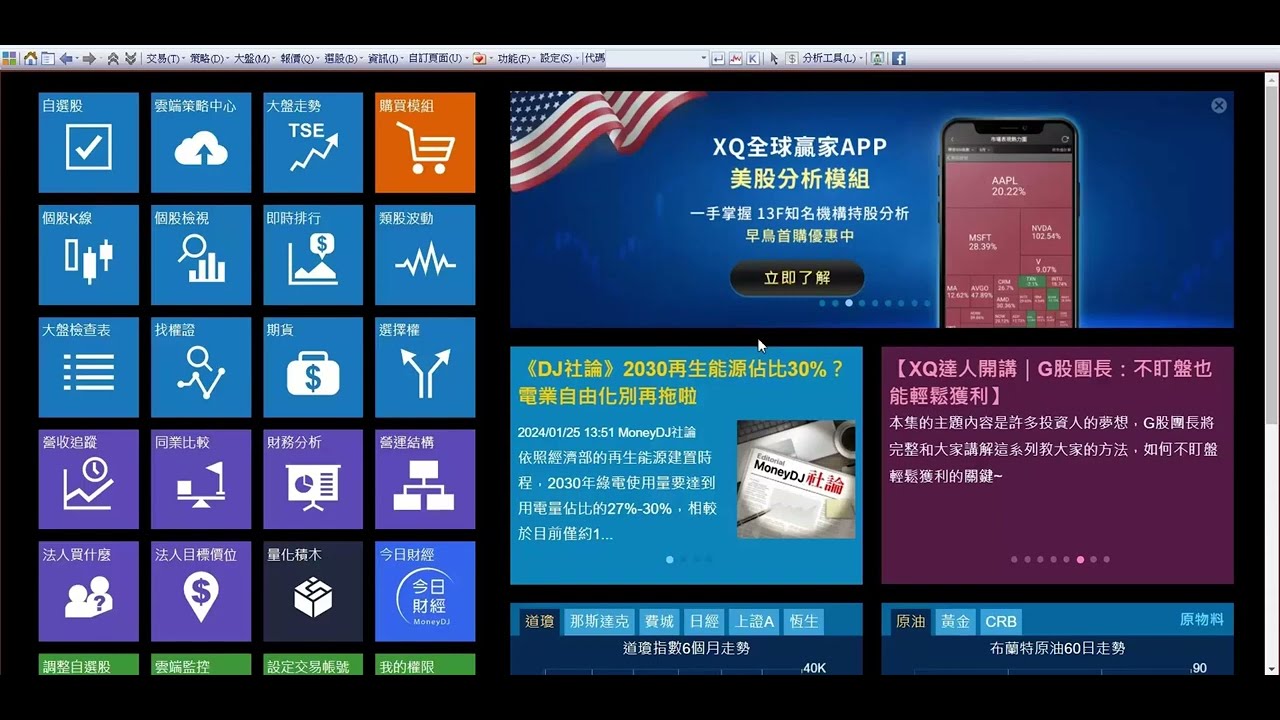The width and height of the screenshot is (1280, 720).
Task: Open the 大盤檢查表 list tile
Action: pyautogui.click(x=88, y=367)
